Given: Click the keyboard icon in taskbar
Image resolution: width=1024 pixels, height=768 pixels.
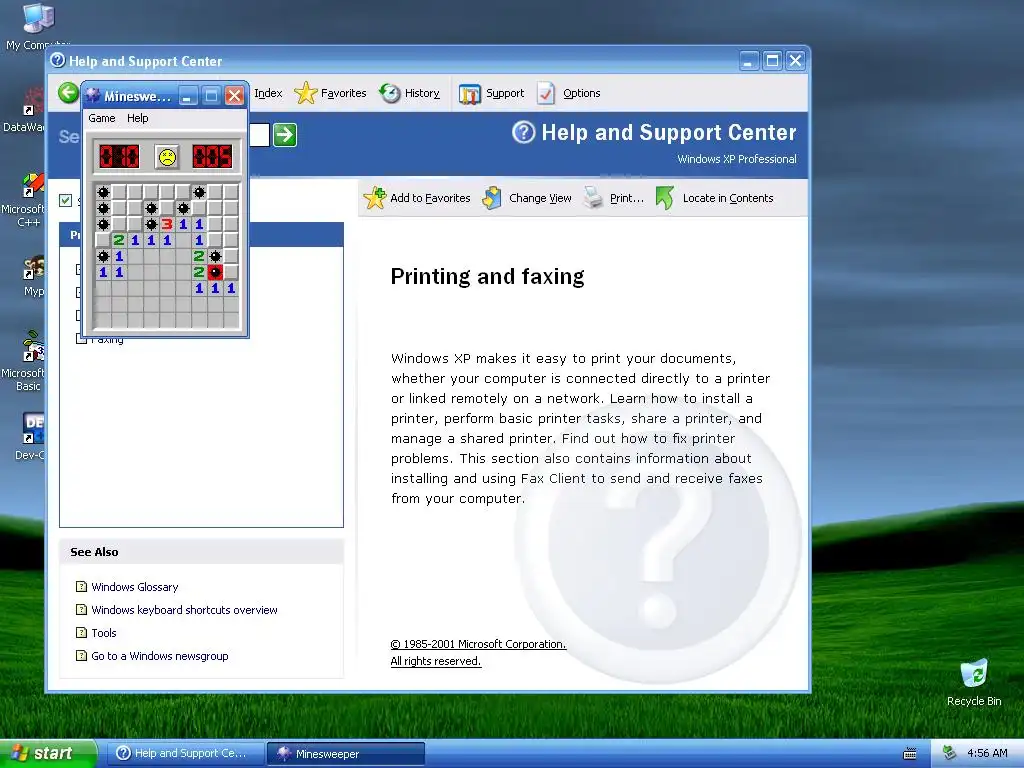Looking at the screenshot, I should tap(910, 754).
